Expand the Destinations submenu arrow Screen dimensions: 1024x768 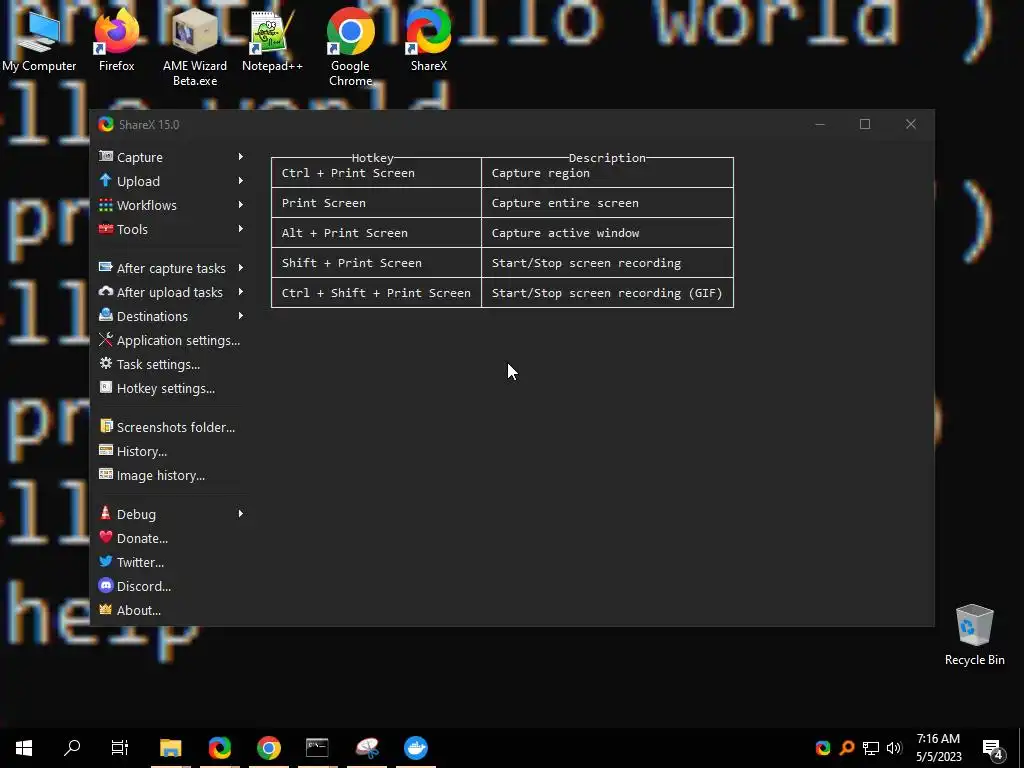(x=241, y=316)
